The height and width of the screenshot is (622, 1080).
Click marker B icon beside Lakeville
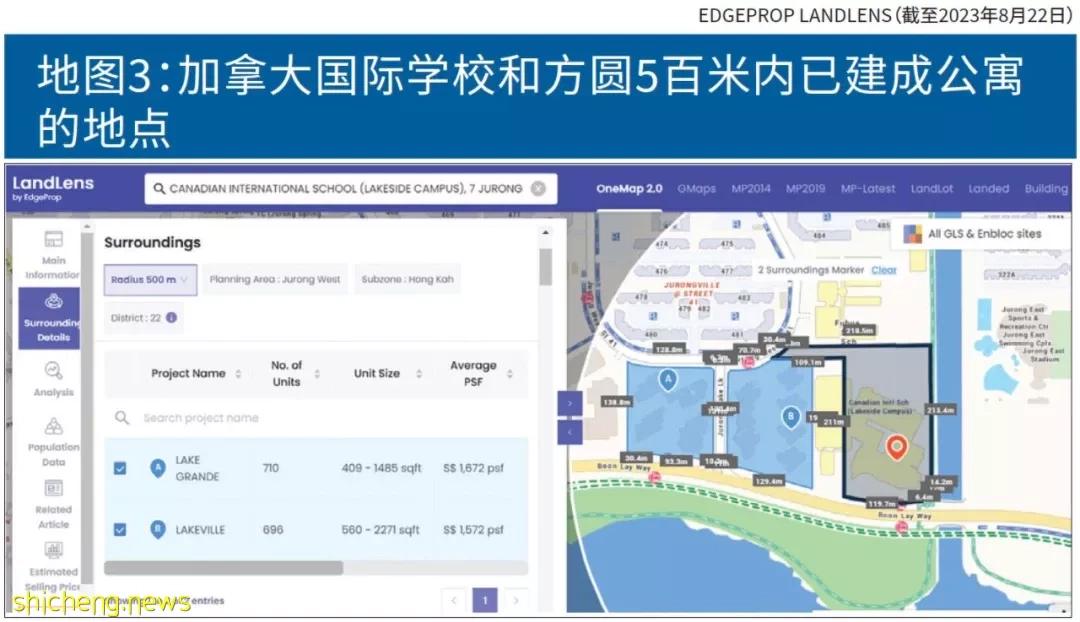(158, 530)
